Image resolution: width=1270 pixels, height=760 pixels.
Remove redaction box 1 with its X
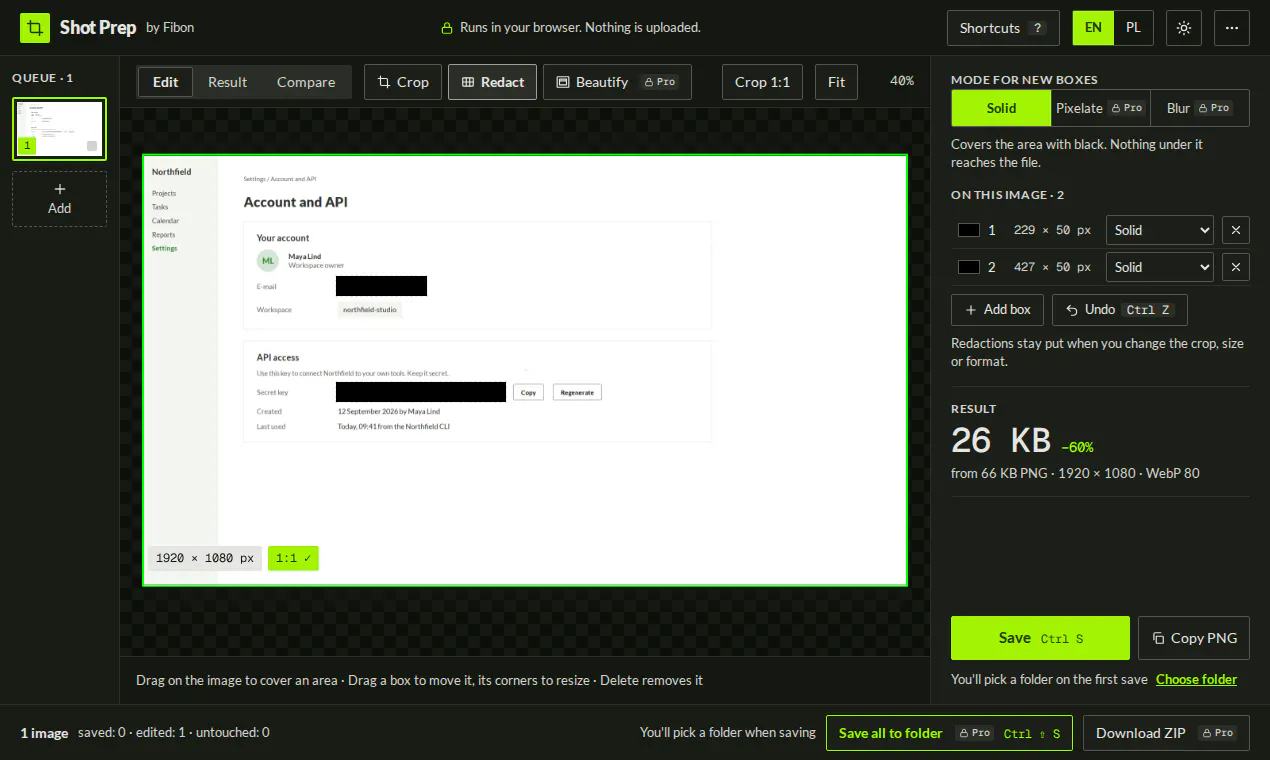pyautogui.click(x=1236, y=230)
